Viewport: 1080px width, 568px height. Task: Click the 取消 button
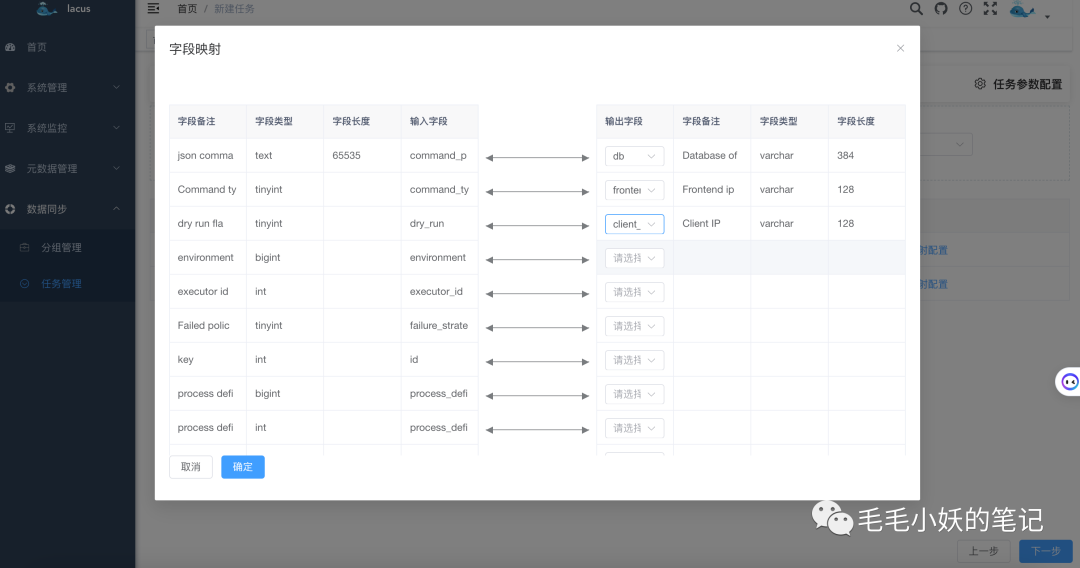(x=191, y=467)
